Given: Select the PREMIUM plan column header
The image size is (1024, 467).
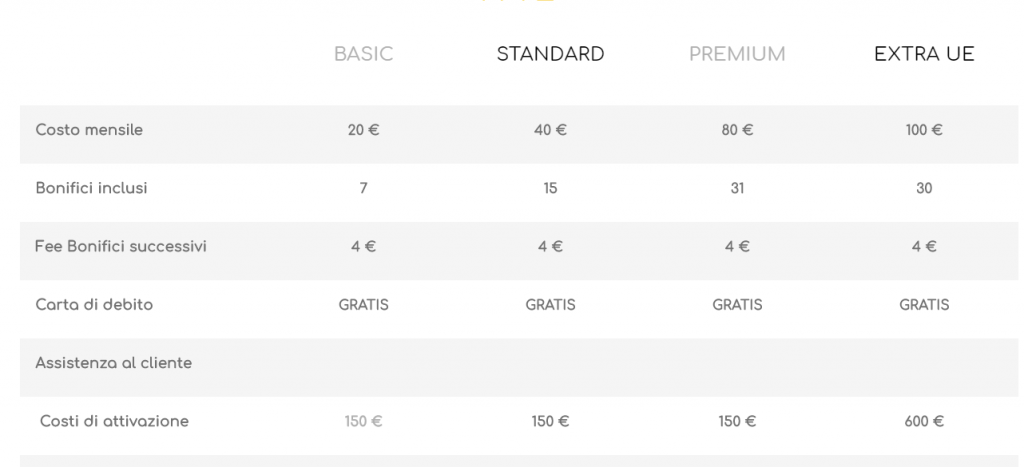Looking at the screenshot, I should [737, 54].
